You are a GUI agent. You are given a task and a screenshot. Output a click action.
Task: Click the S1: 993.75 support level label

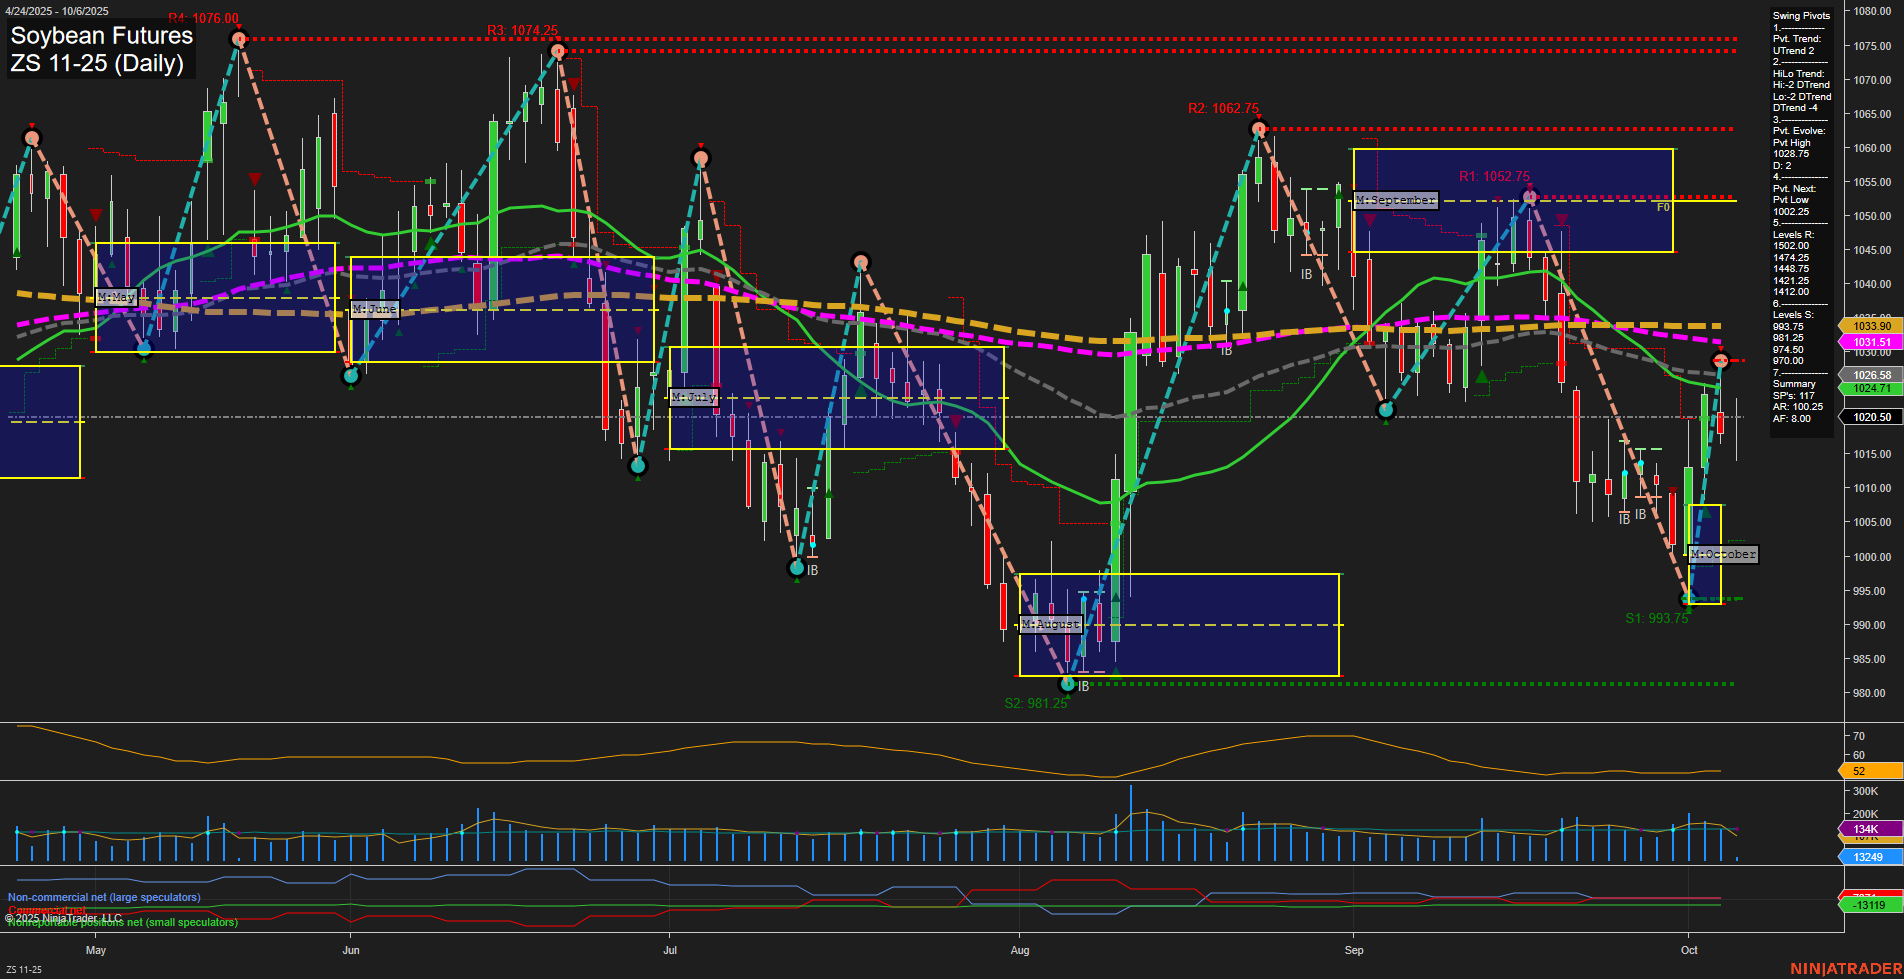click(x=1658, y=618)
